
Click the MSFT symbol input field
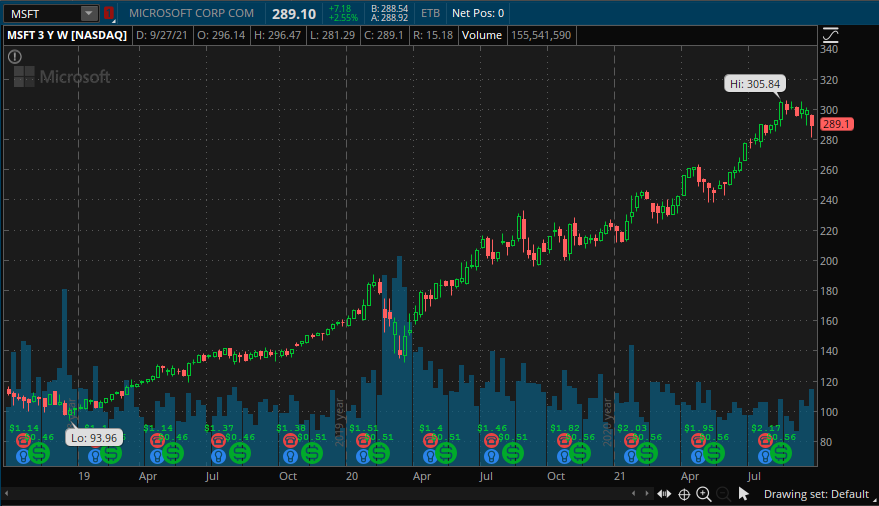point(43,13)
